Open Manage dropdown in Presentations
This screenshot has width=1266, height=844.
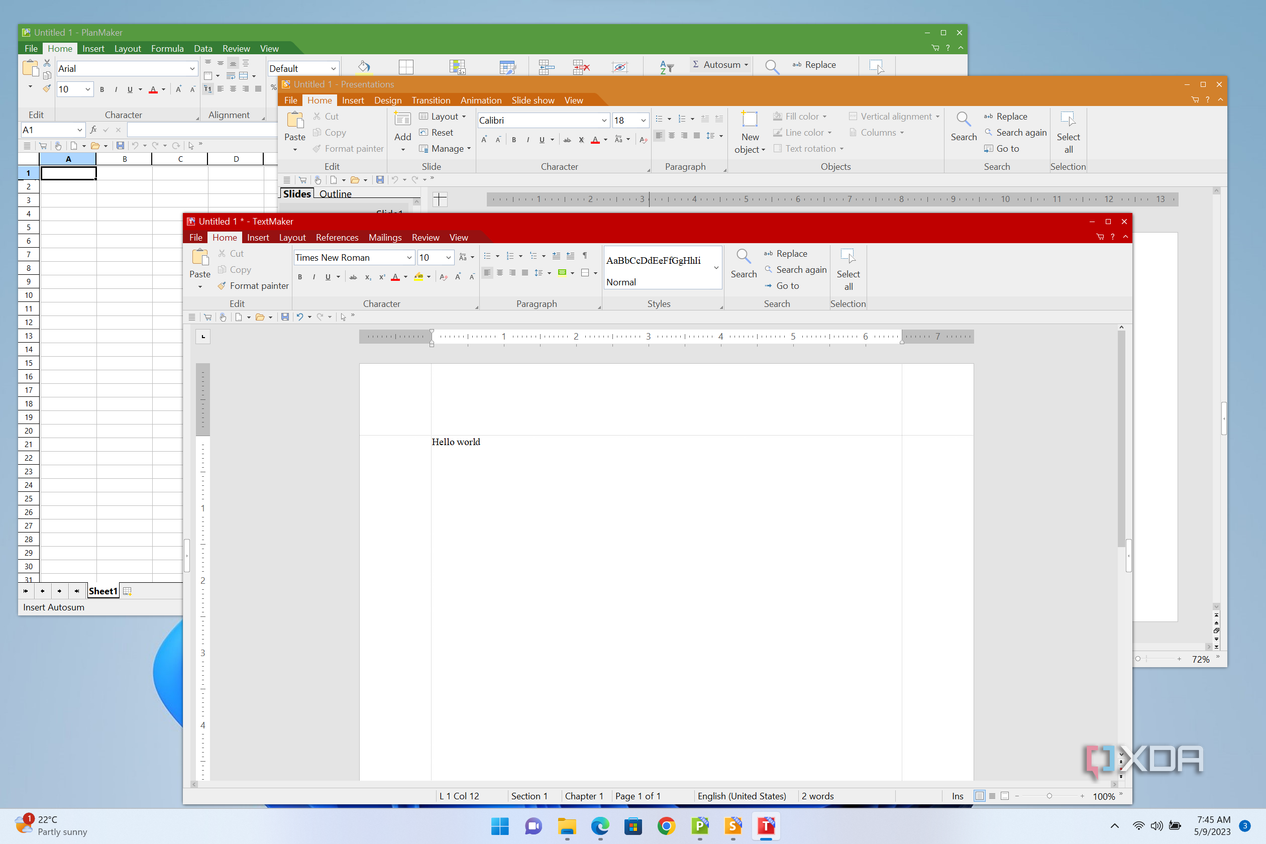(445, 149)
